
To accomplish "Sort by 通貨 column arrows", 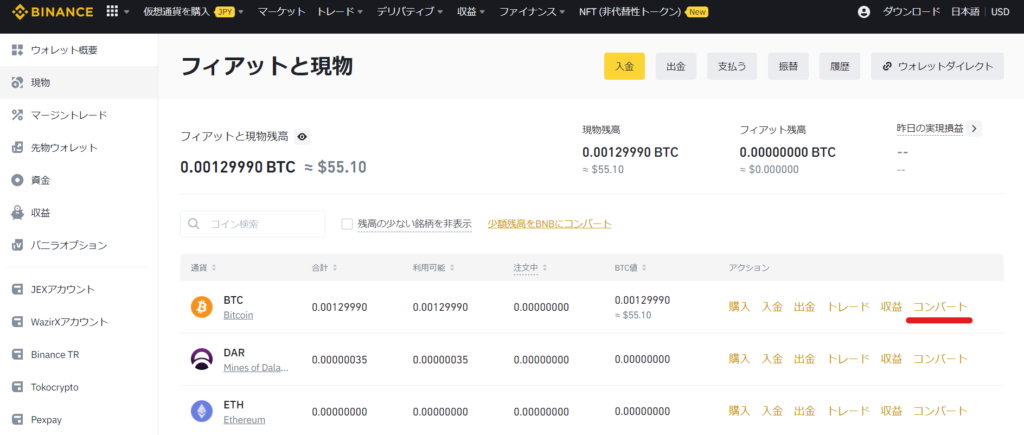I will [214, 268].
